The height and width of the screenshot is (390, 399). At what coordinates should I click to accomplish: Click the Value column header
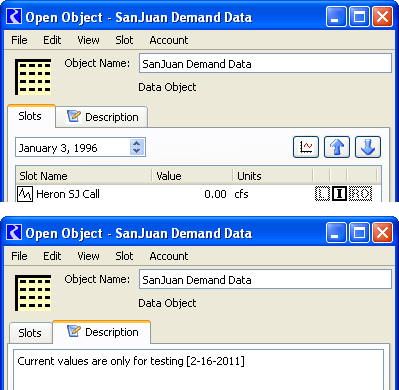coord(192,176)
